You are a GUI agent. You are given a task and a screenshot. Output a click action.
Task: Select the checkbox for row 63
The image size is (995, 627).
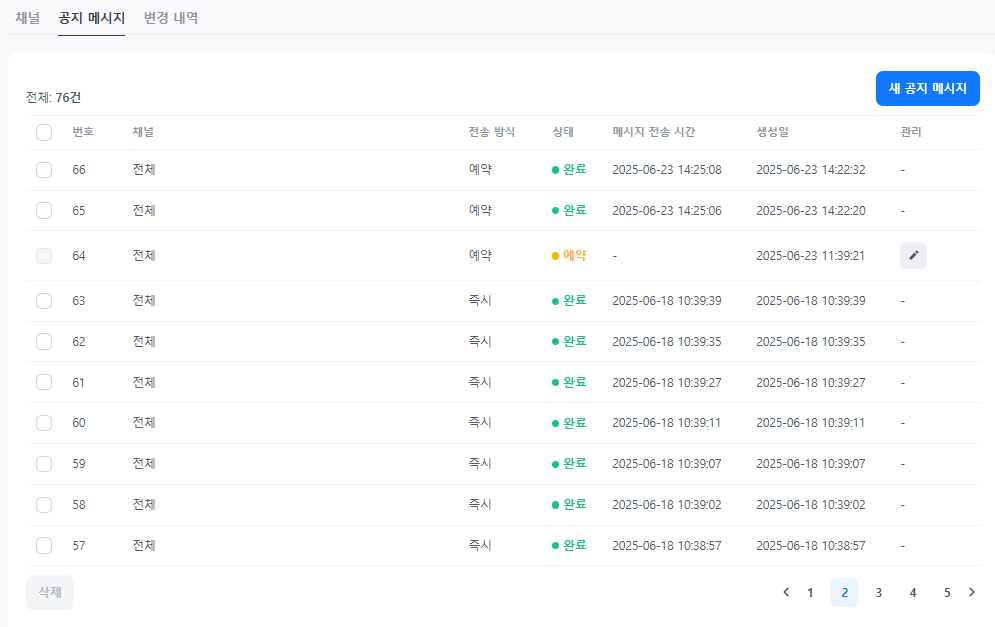44,301
